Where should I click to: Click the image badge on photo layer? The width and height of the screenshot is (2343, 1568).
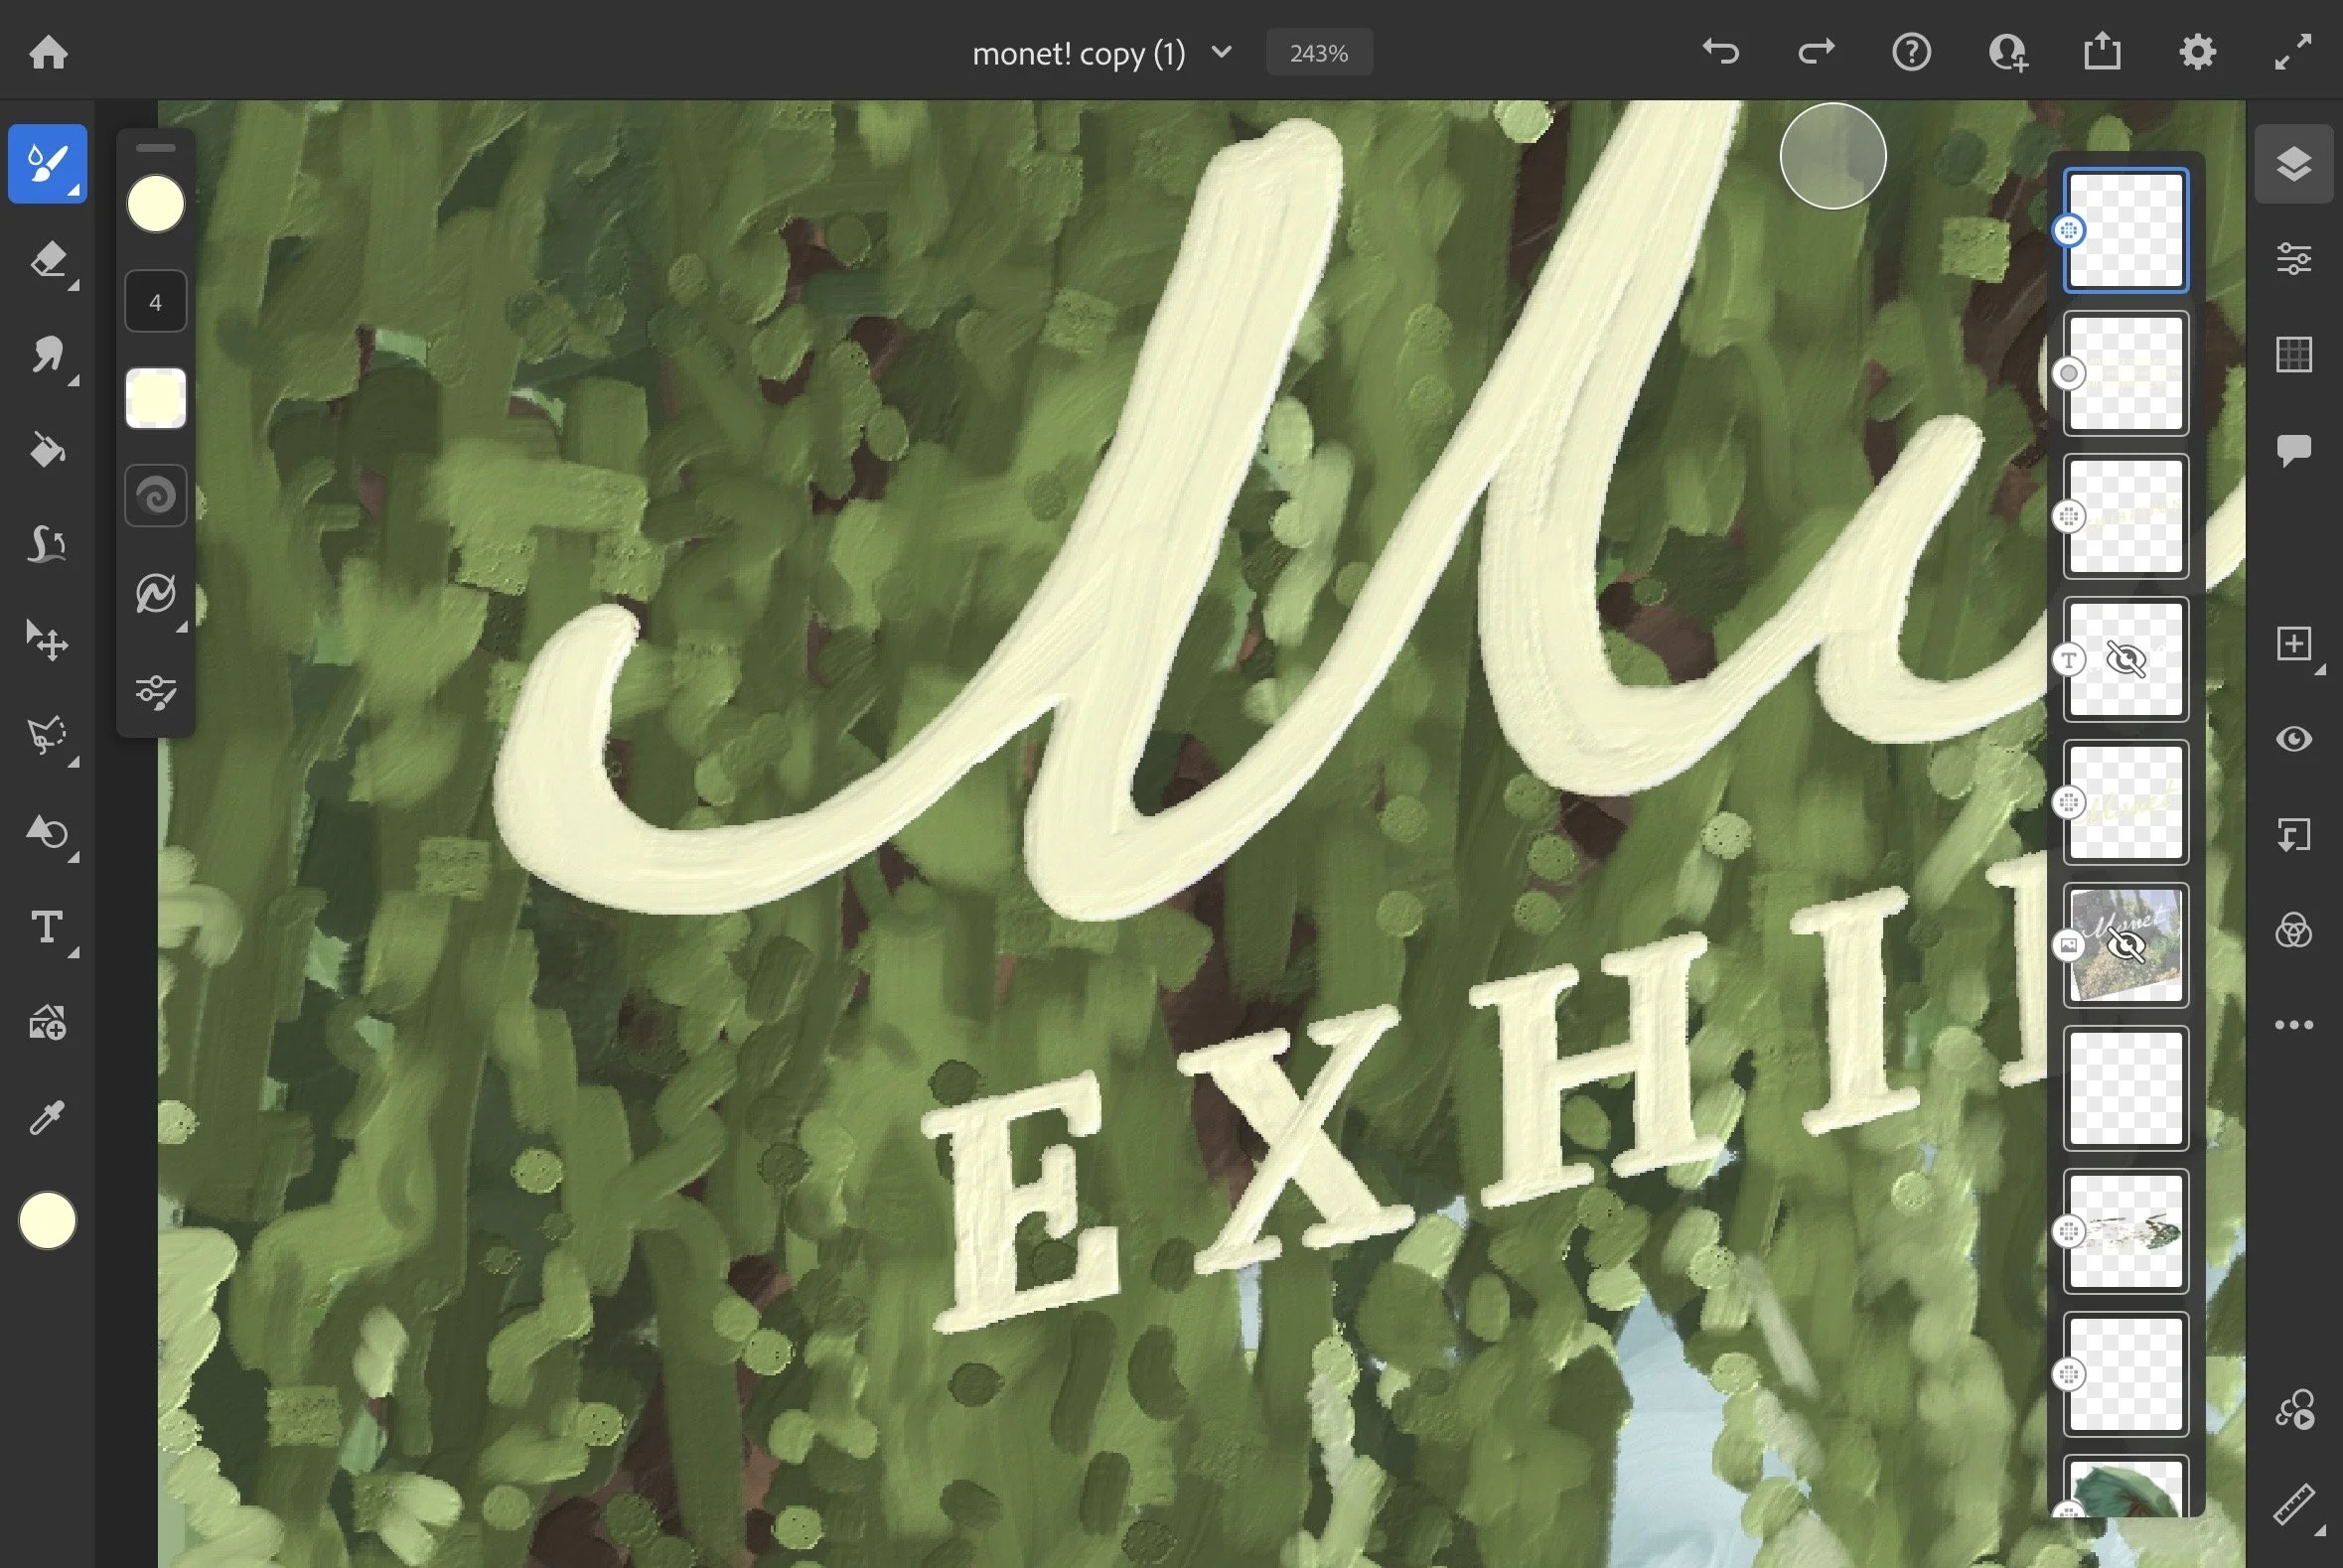click(x=2069, y=945)
